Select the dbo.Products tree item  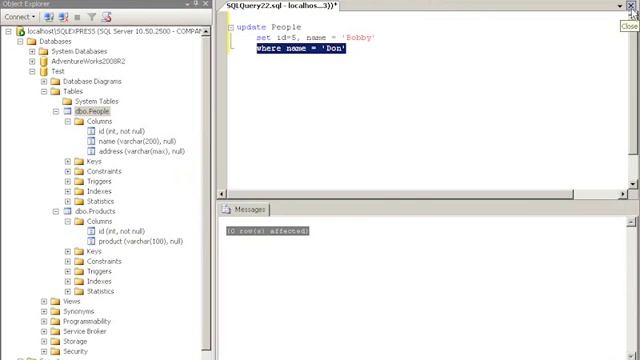(95, 211)
